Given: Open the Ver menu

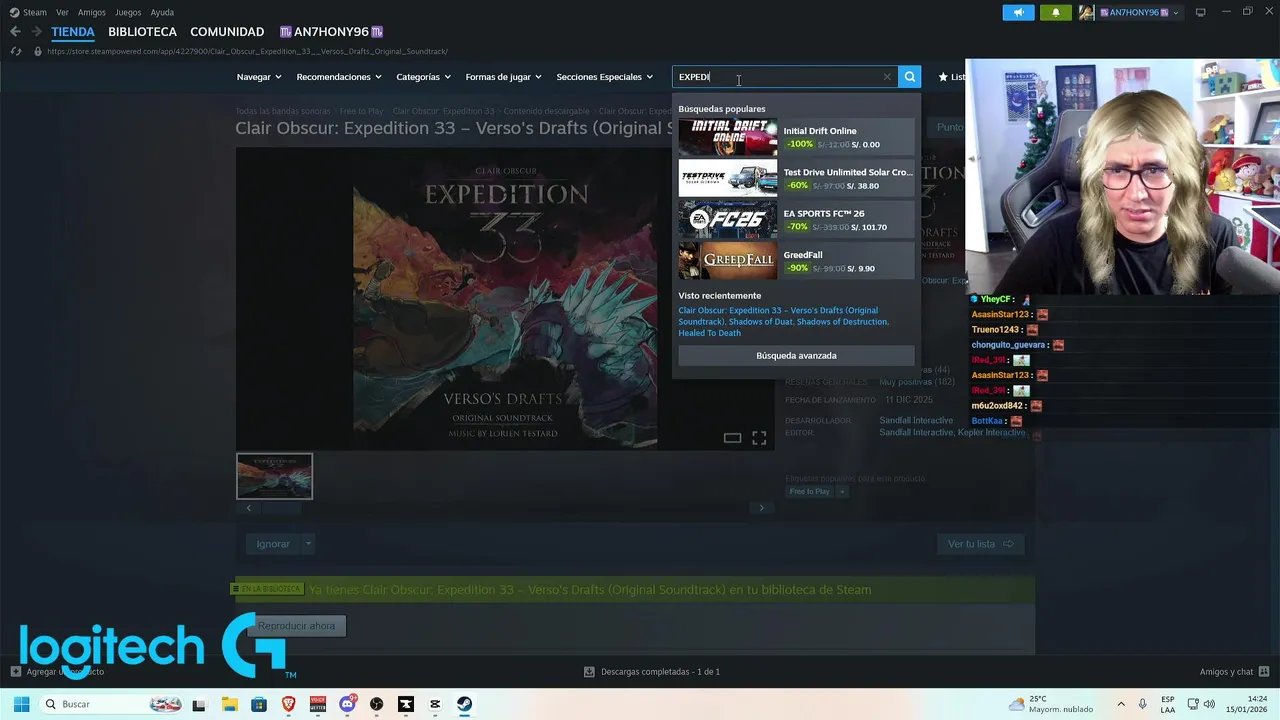Looking at the screenshot, I should 62,12.
